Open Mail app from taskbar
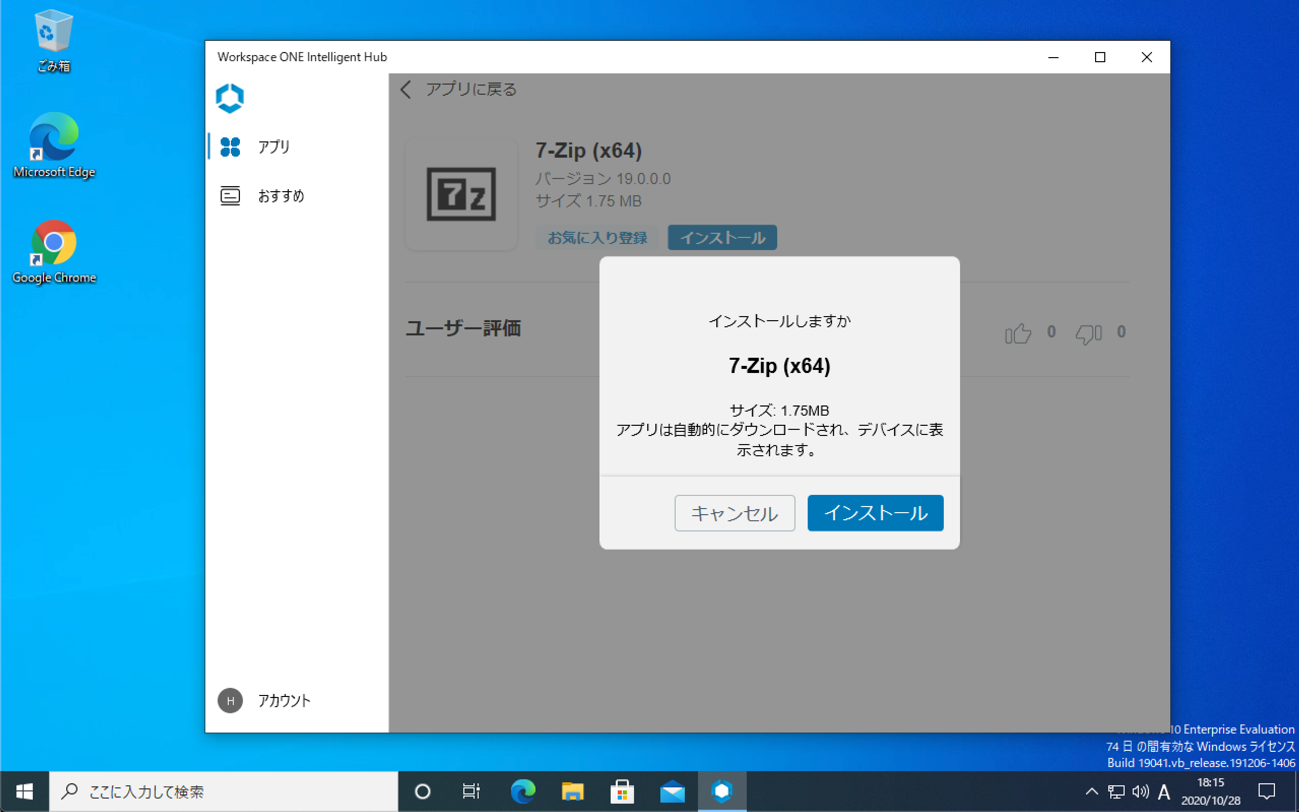This screenshot has height=812, width=1299. tap(672, 791)
